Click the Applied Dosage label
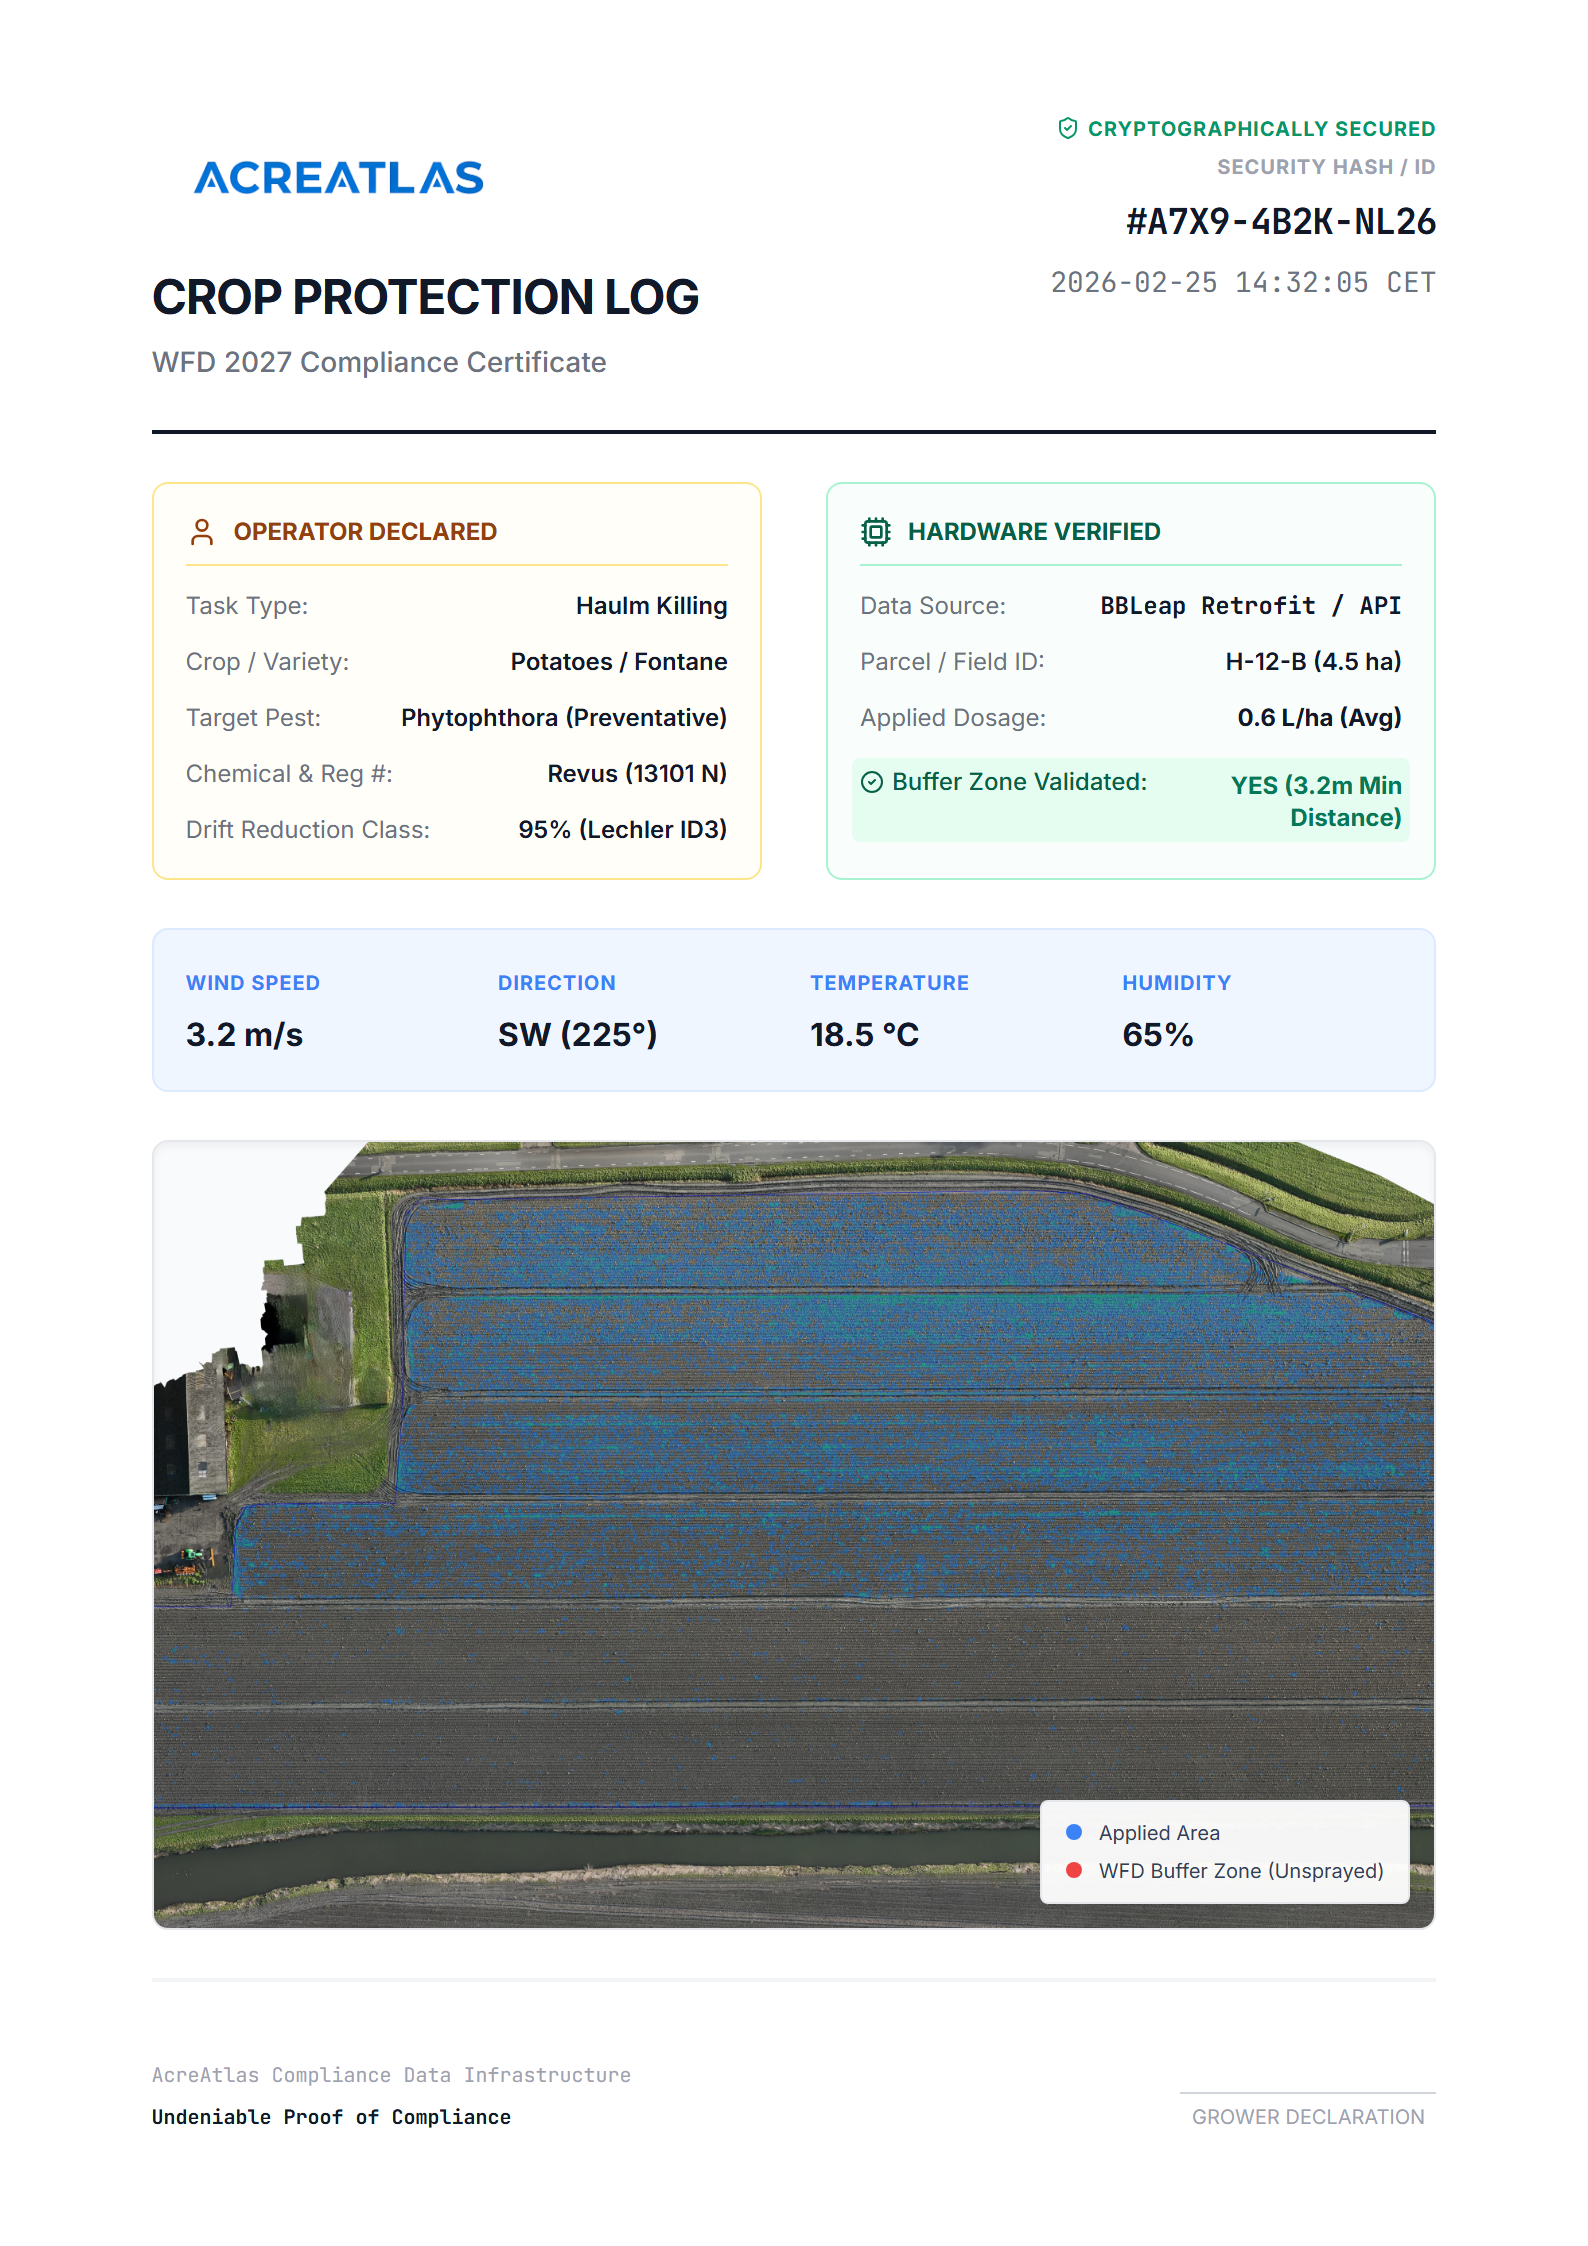 pyautogui.click(x=953, y=718)
